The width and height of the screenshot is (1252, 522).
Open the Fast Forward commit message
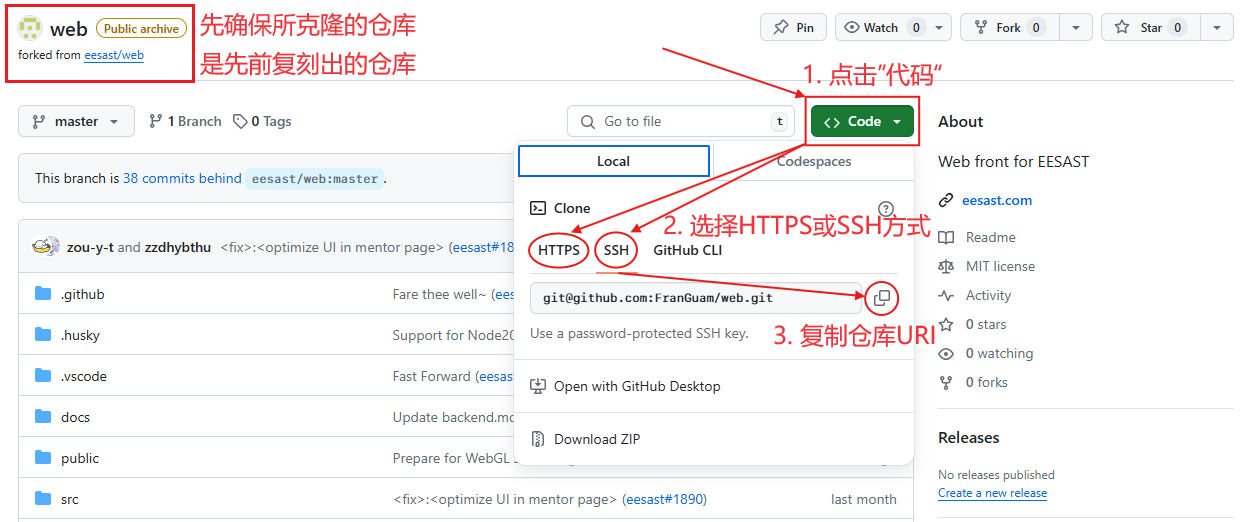coord(432,376)
